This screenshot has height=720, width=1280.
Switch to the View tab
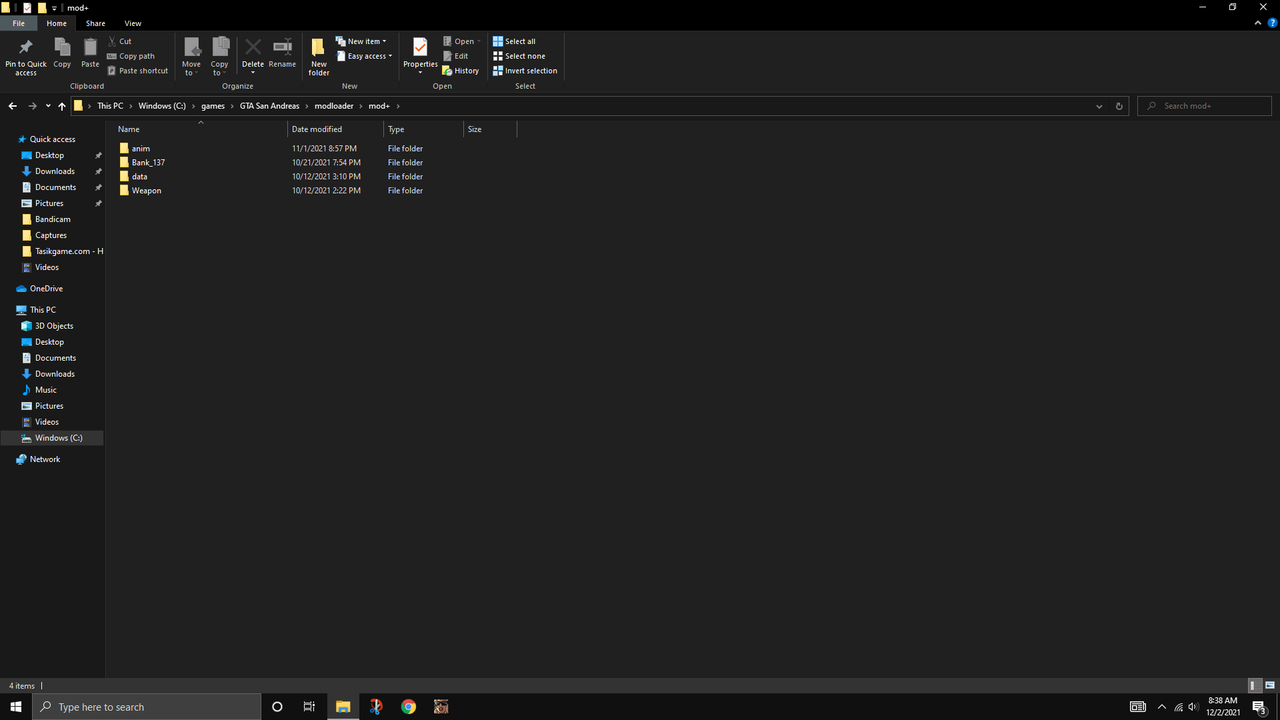(x=133, y=23)
